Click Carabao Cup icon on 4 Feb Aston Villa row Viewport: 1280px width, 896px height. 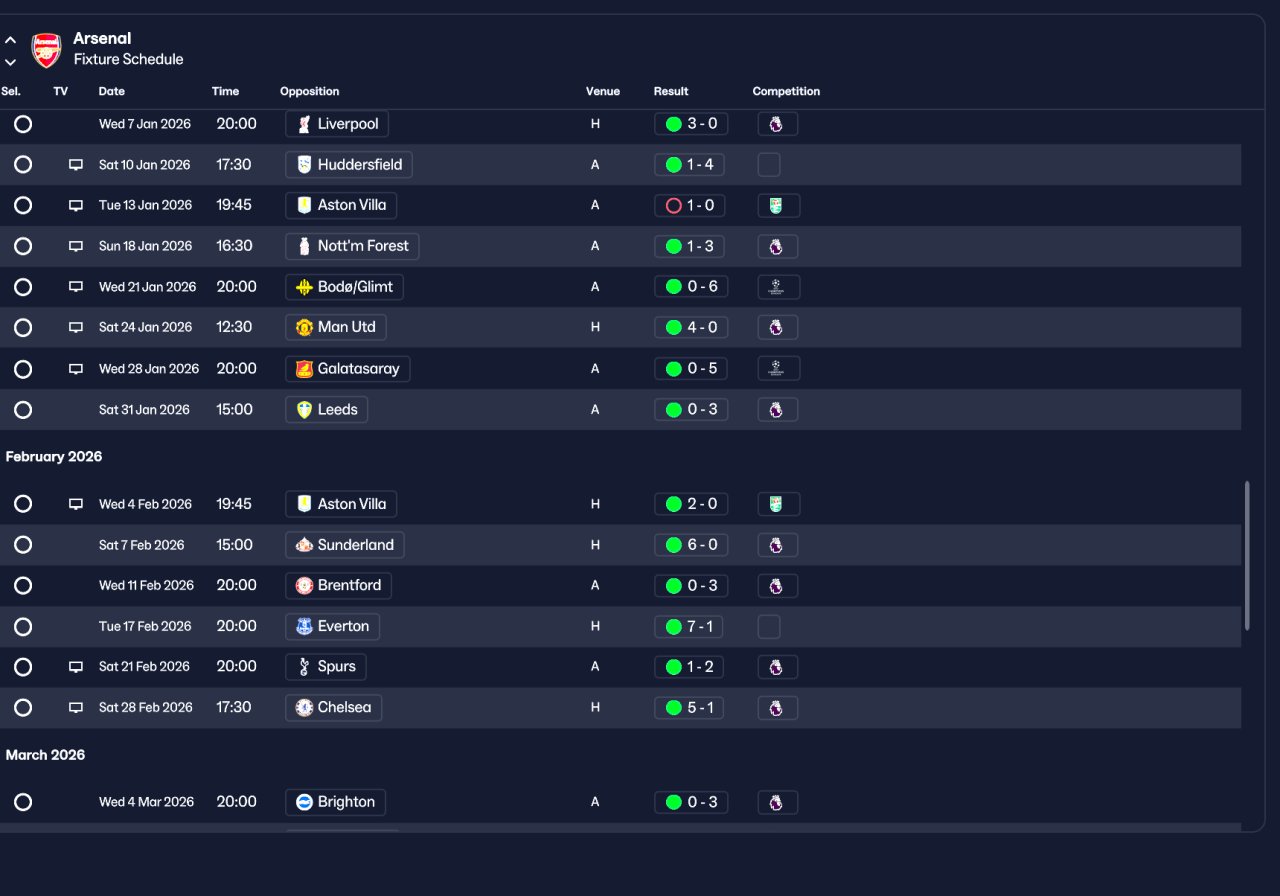(778, 504)
